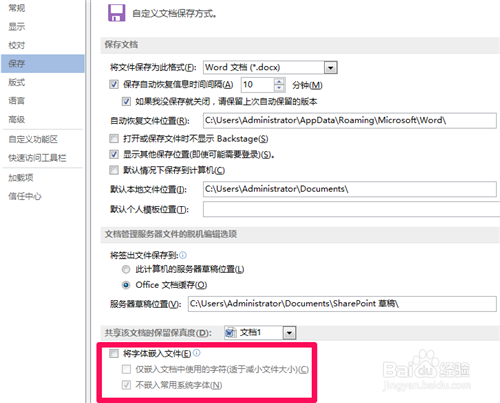Open the 版式 options category

coord(17,82)
